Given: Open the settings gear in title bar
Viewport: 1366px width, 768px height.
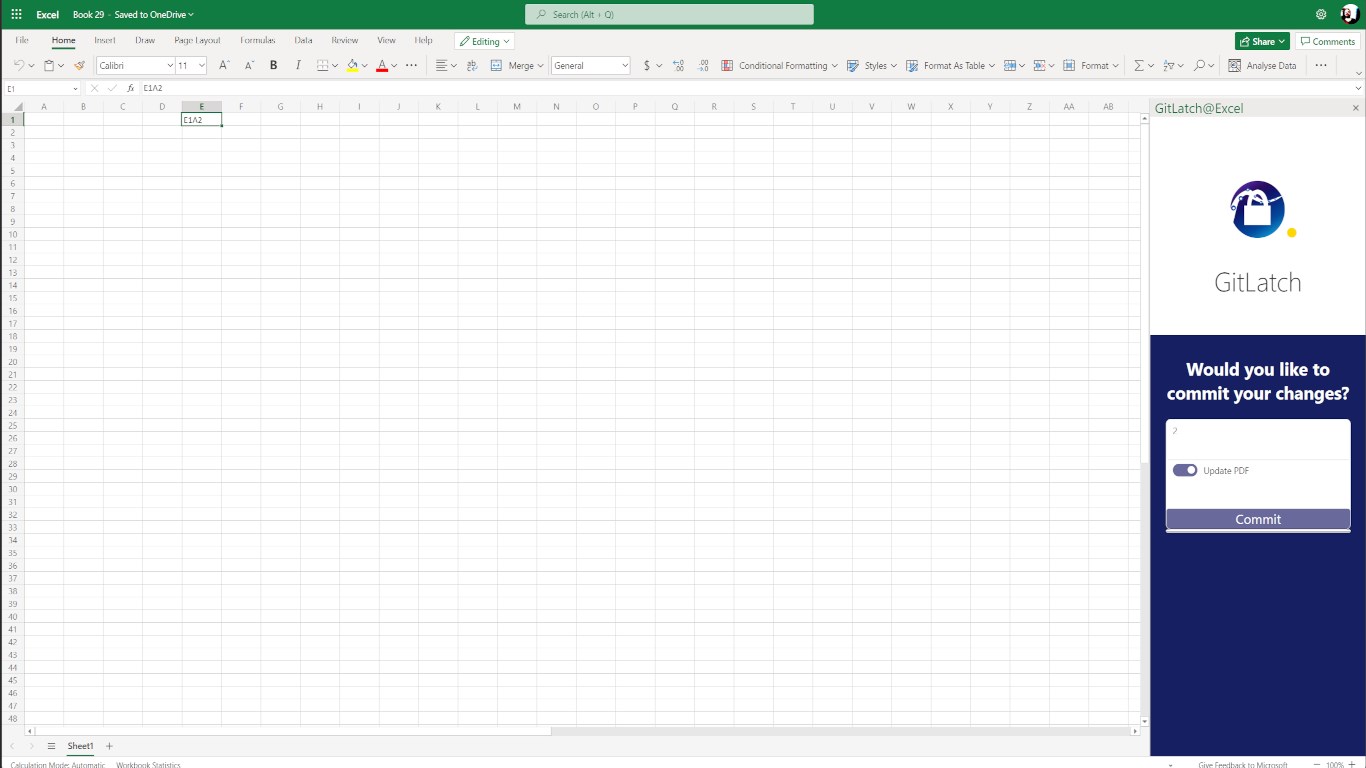Looking at the screenshot, I should coord(1321,14).
